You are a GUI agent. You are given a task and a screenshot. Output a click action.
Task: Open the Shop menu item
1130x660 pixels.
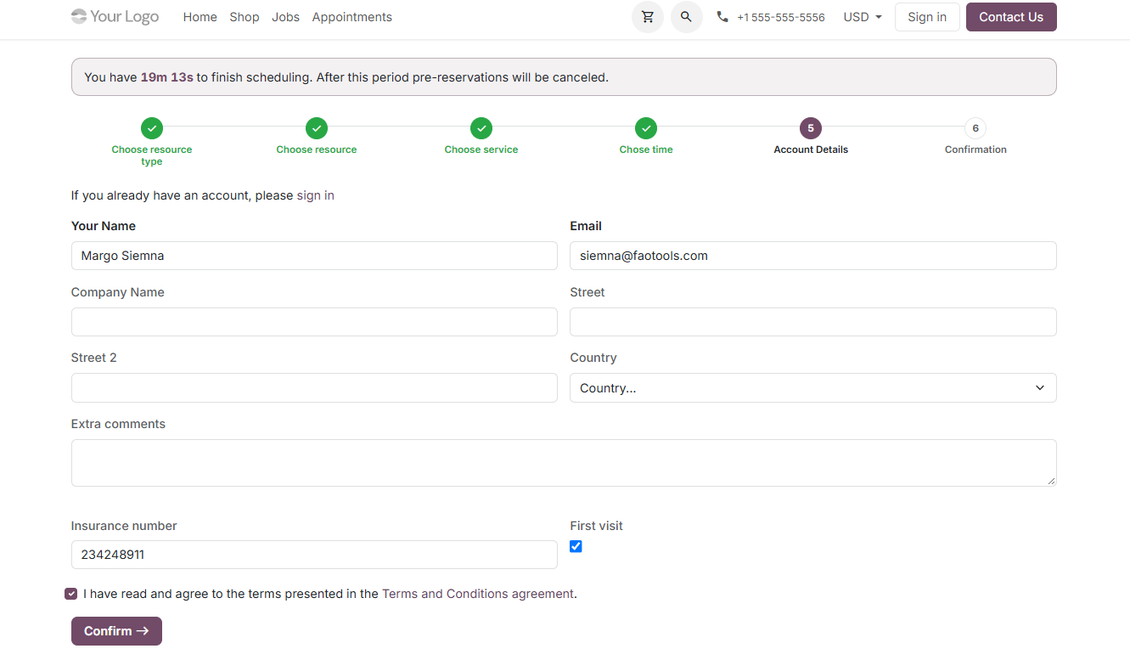pos(244,17)
